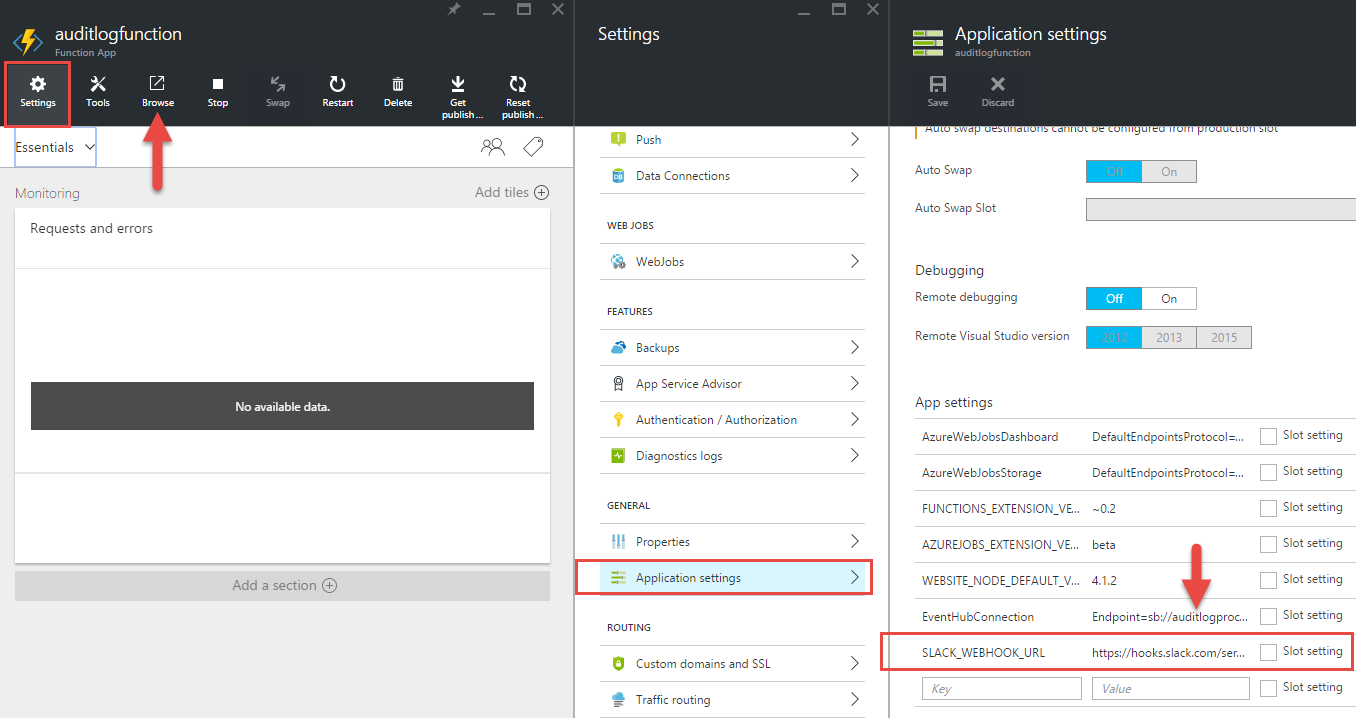1356x718 pixels.
Task: Open the users/access icon beside Essentials
Action: coord(493,148)
